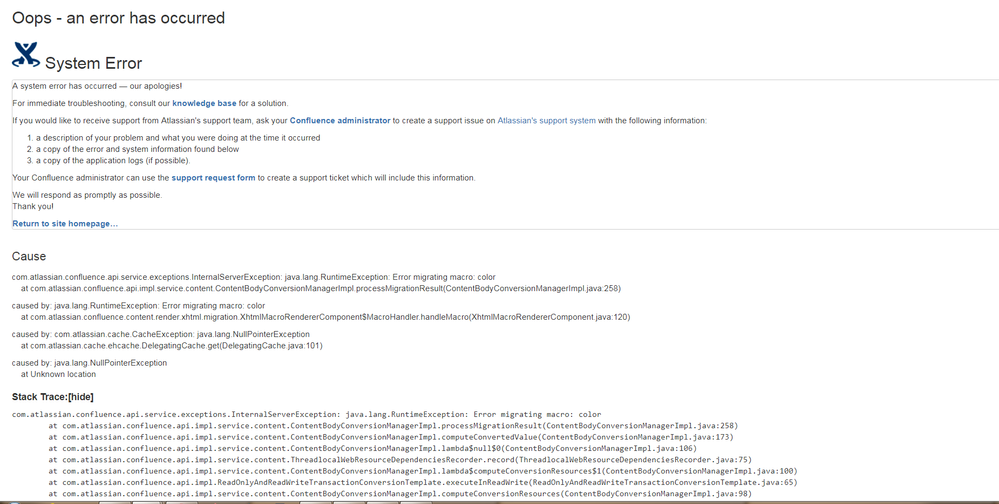Click stack trace line computeConversionResources(ContentBodyConversionManagerImpl.java:98)
This screenshot has width=999, height=504.
(400, 494)
